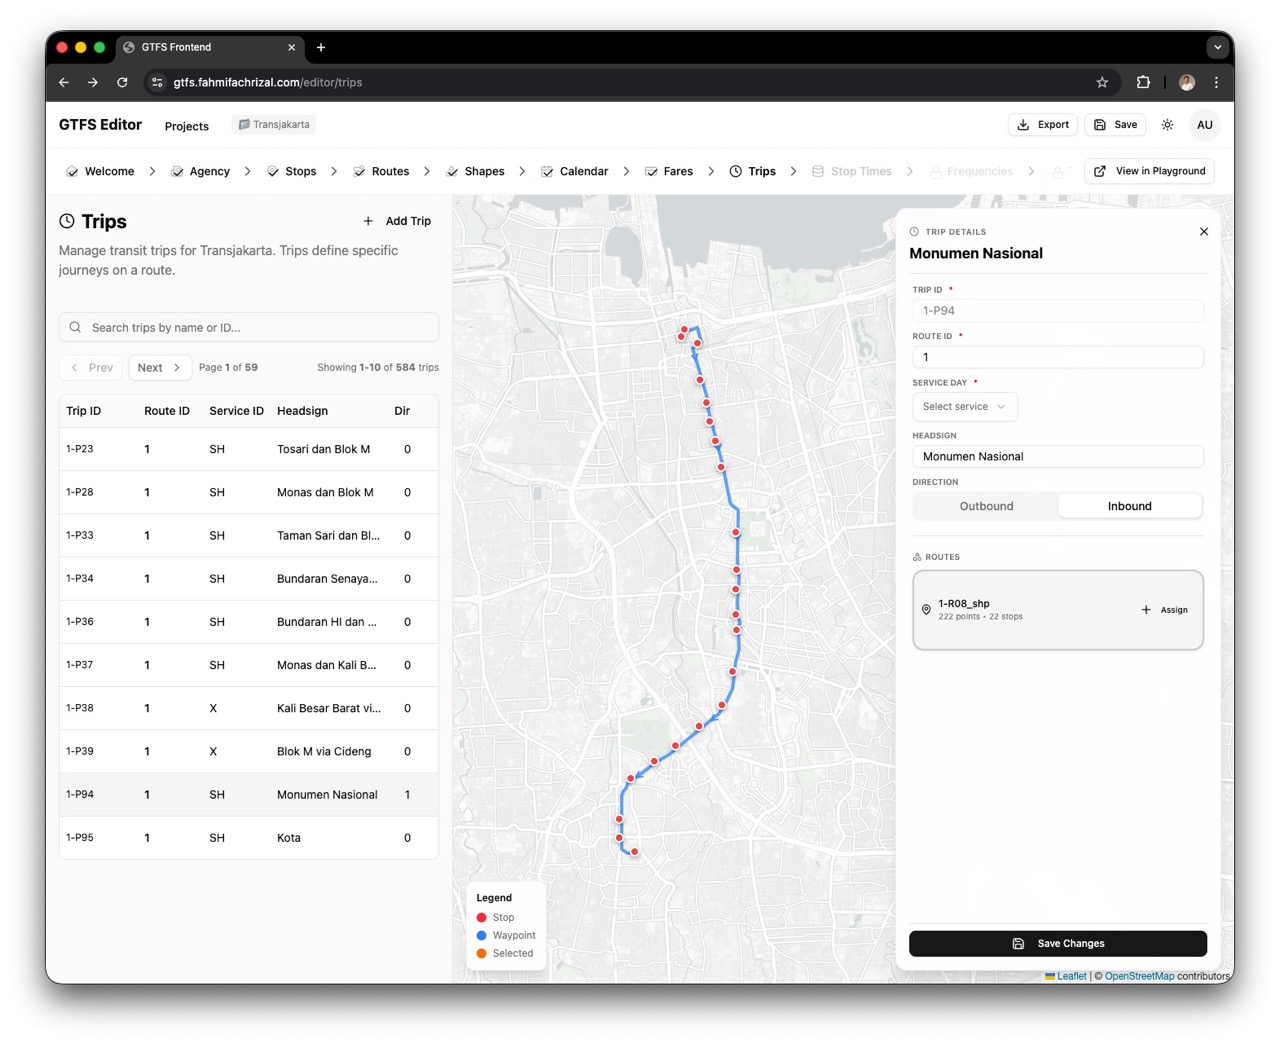The image size is (1280, 1044).
Task: Click the AU user avatar
Action: click(1204, 125)
